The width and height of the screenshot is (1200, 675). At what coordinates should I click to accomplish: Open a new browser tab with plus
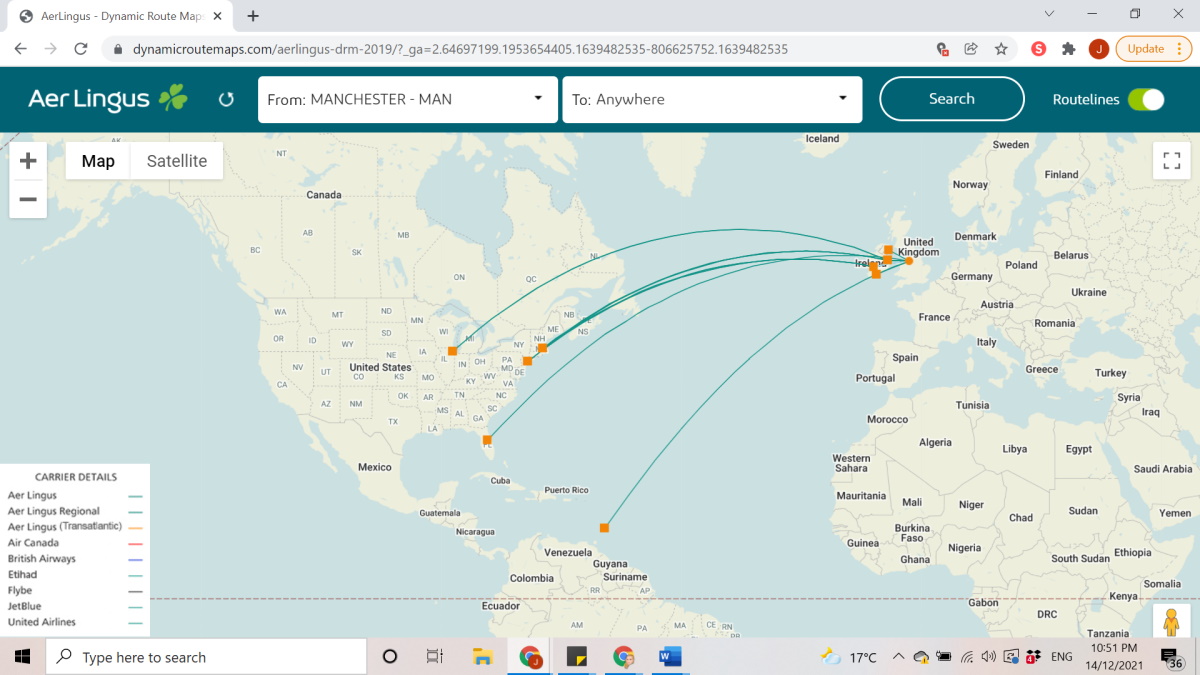click(x=253, y=16)
